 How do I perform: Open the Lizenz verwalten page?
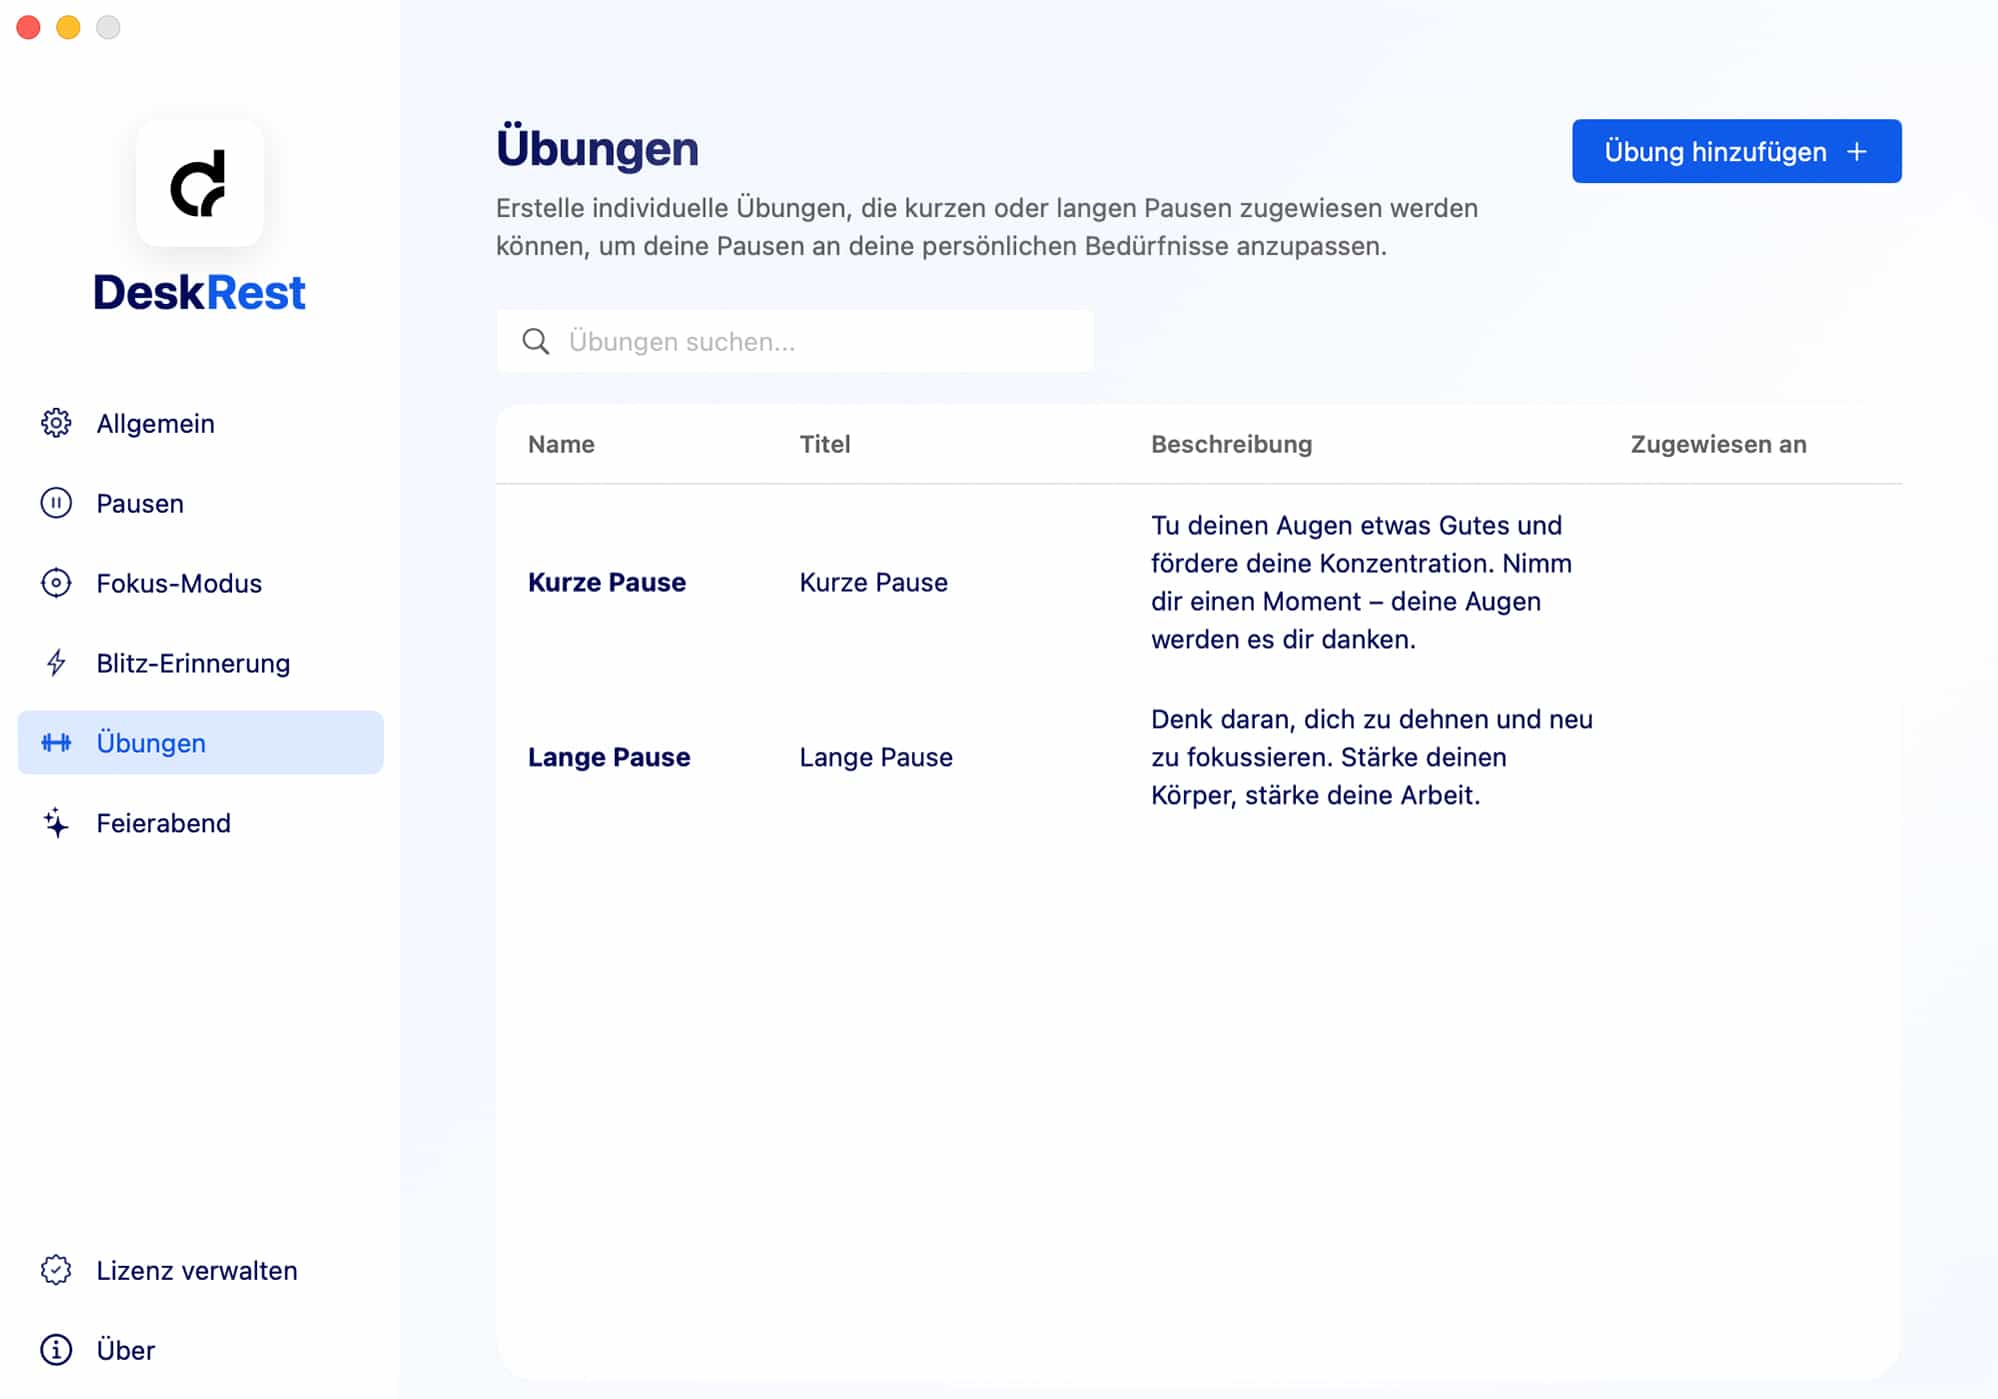[197, 1270]
